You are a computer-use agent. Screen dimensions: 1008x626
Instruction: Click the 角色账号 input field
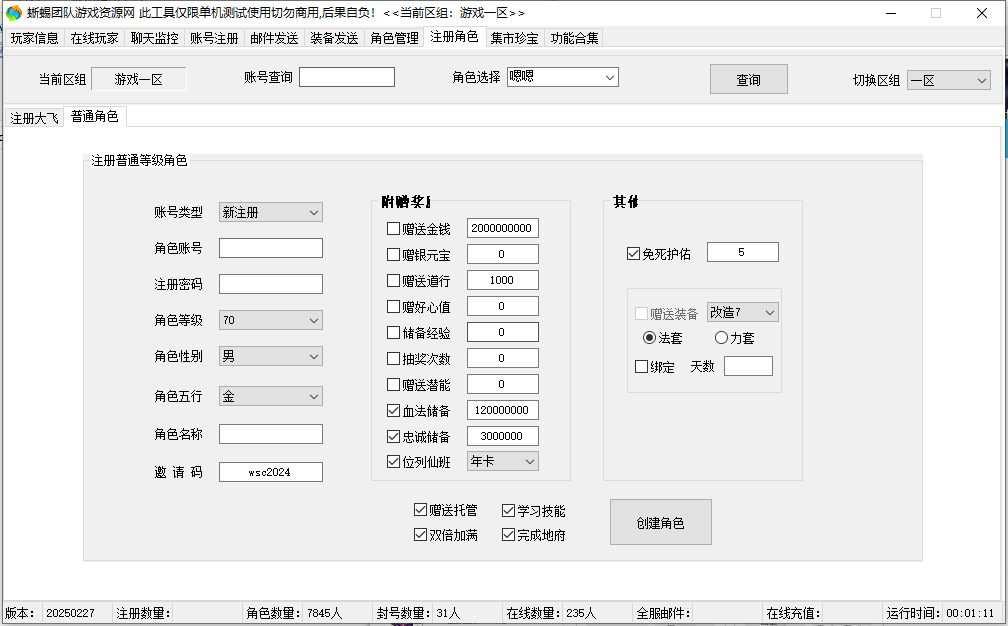[x=271, y=248]
